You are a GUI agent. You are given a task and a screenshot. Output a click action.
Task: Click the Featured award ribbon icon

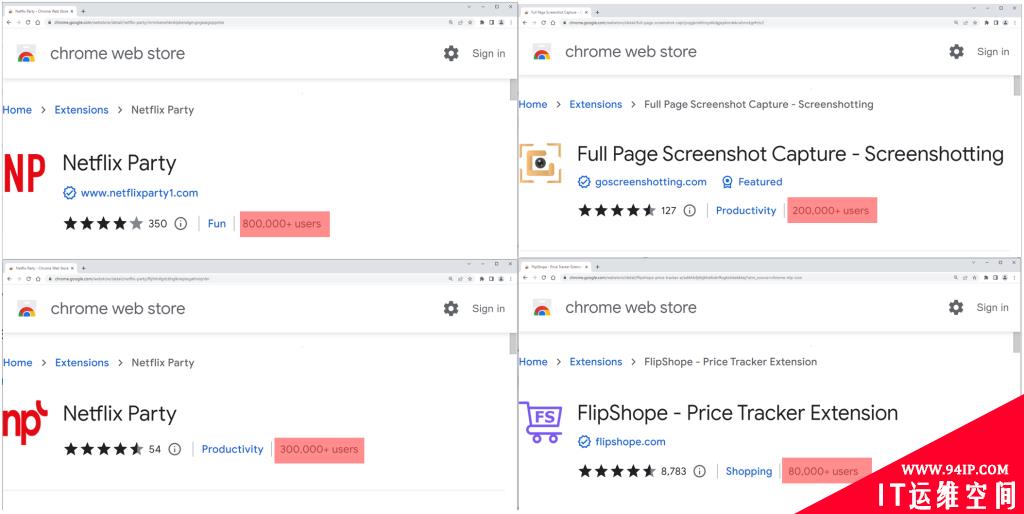(x=727, y=182)
